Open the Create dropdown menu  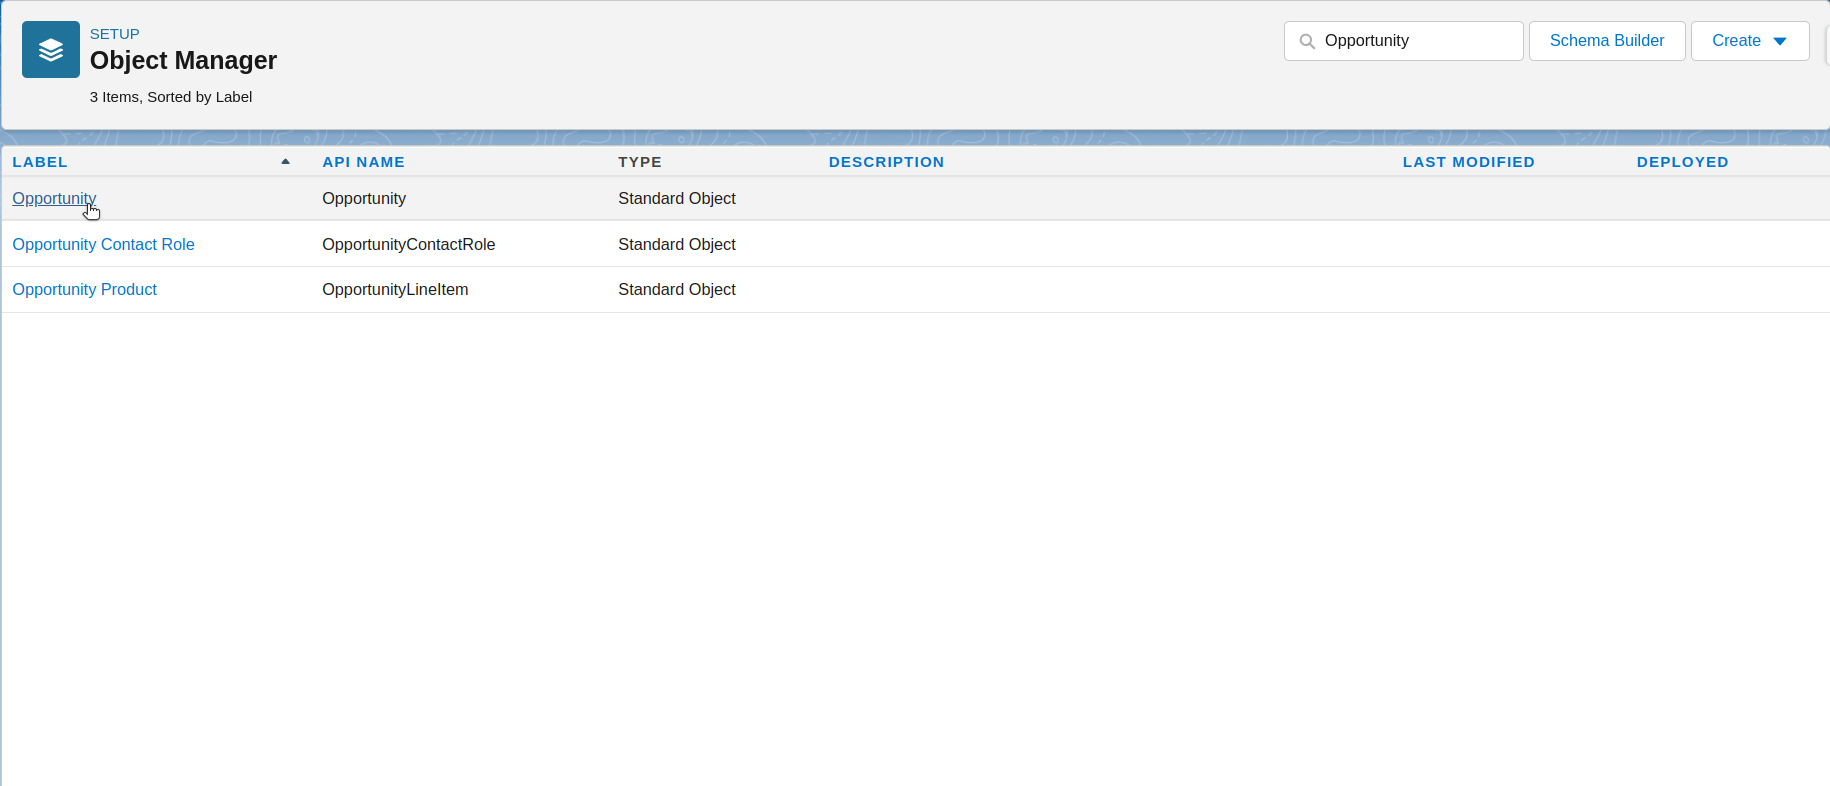(1750, 41)
